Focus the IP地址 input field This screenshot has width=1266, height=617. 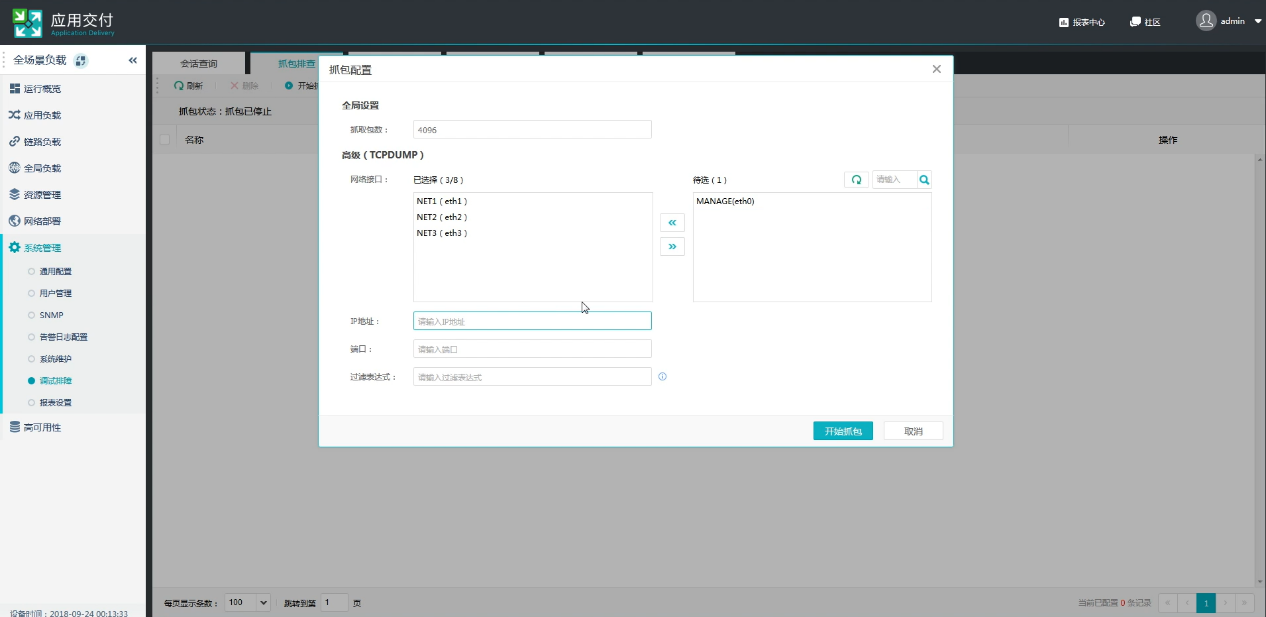click(532, 321)
